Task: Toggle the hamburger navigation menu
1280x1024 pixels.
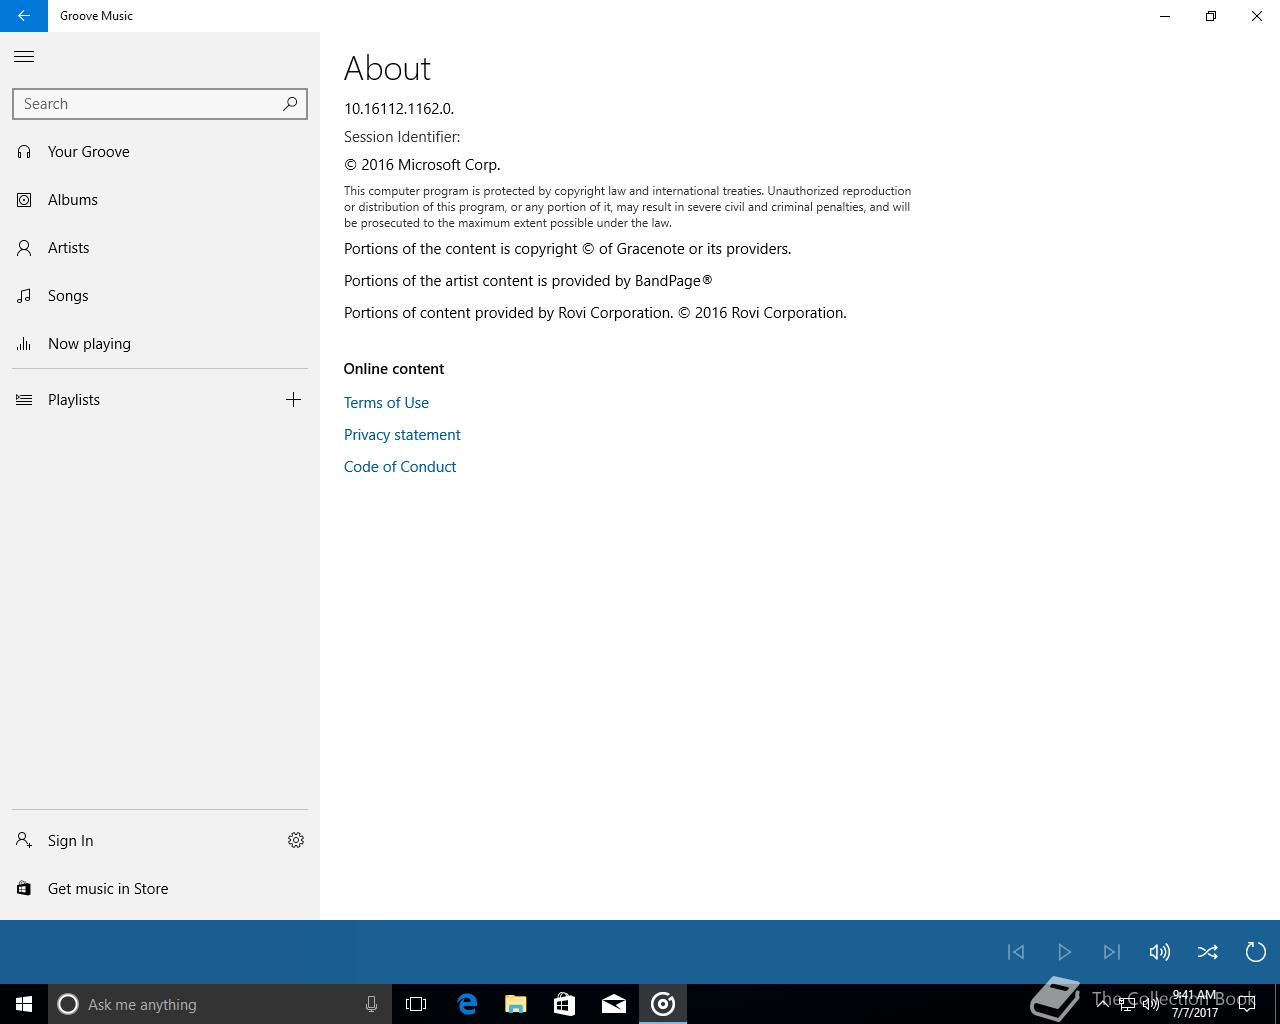Action: click(24, 57)
